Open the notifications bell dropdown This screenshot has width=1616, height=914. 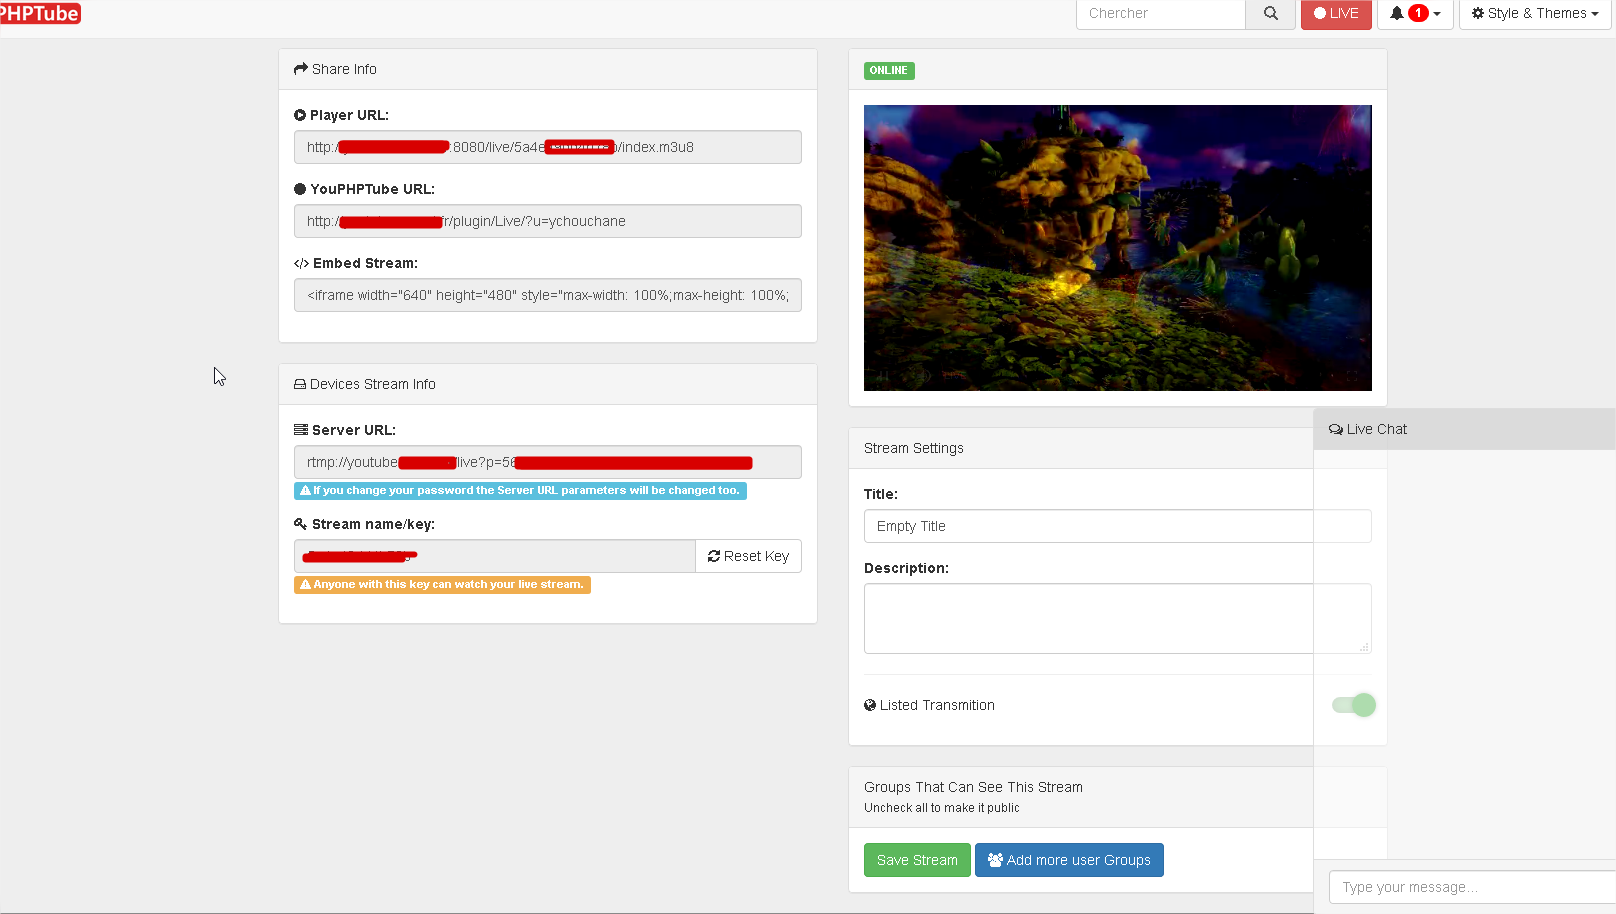(x=1415, y=14)
